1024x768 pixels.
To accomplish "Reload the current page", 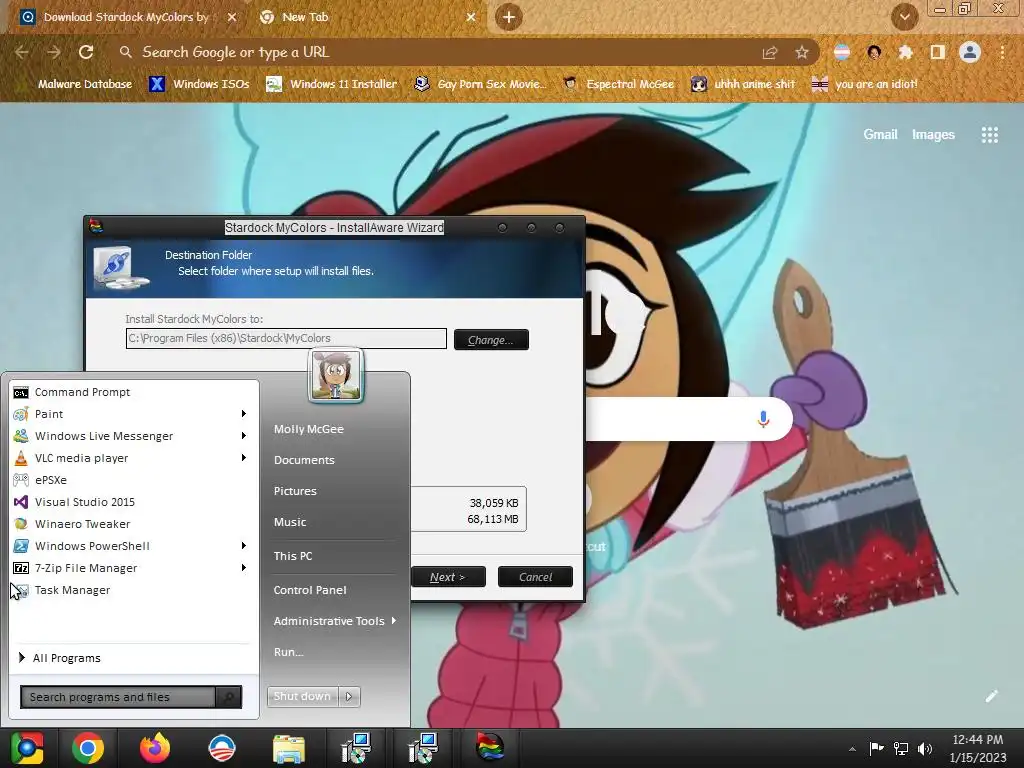I will coord(86,52).
